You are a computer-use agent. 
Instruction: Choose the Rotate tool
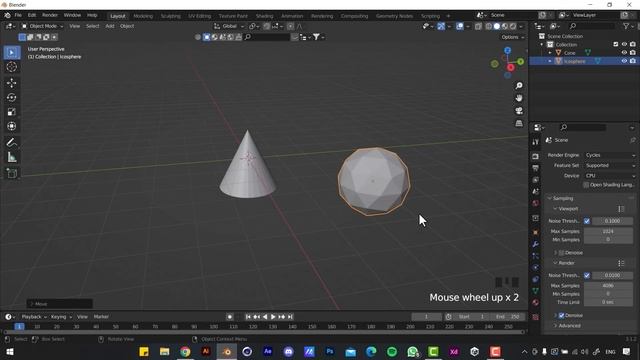pyautogui.click(x=11, y=97)
